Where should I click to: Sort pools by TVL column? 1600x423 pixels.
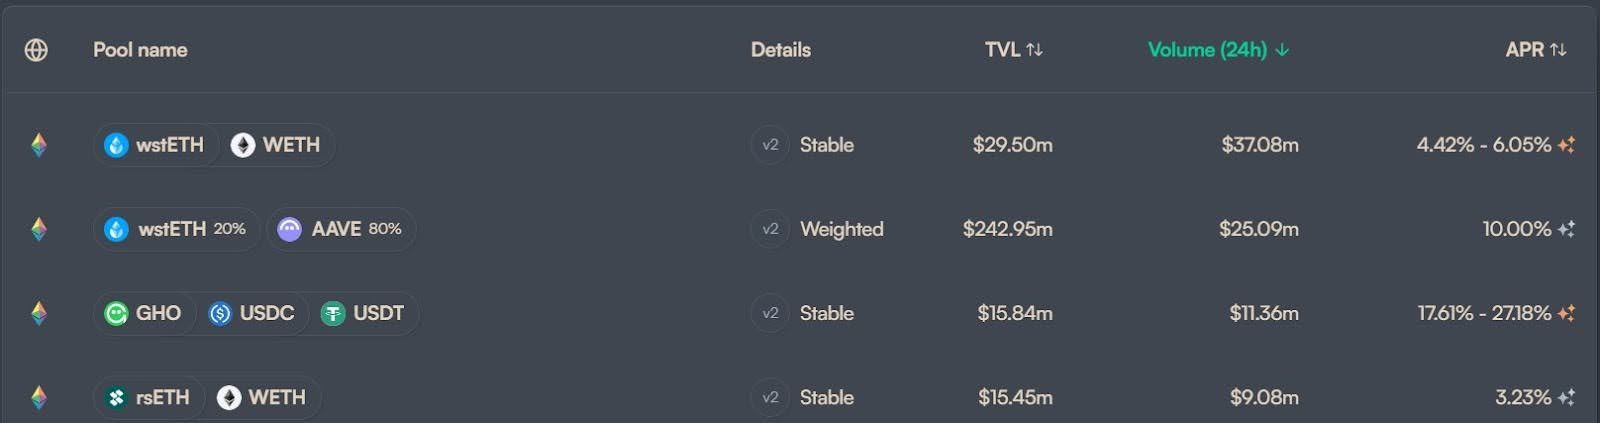tap(1013, 50)
